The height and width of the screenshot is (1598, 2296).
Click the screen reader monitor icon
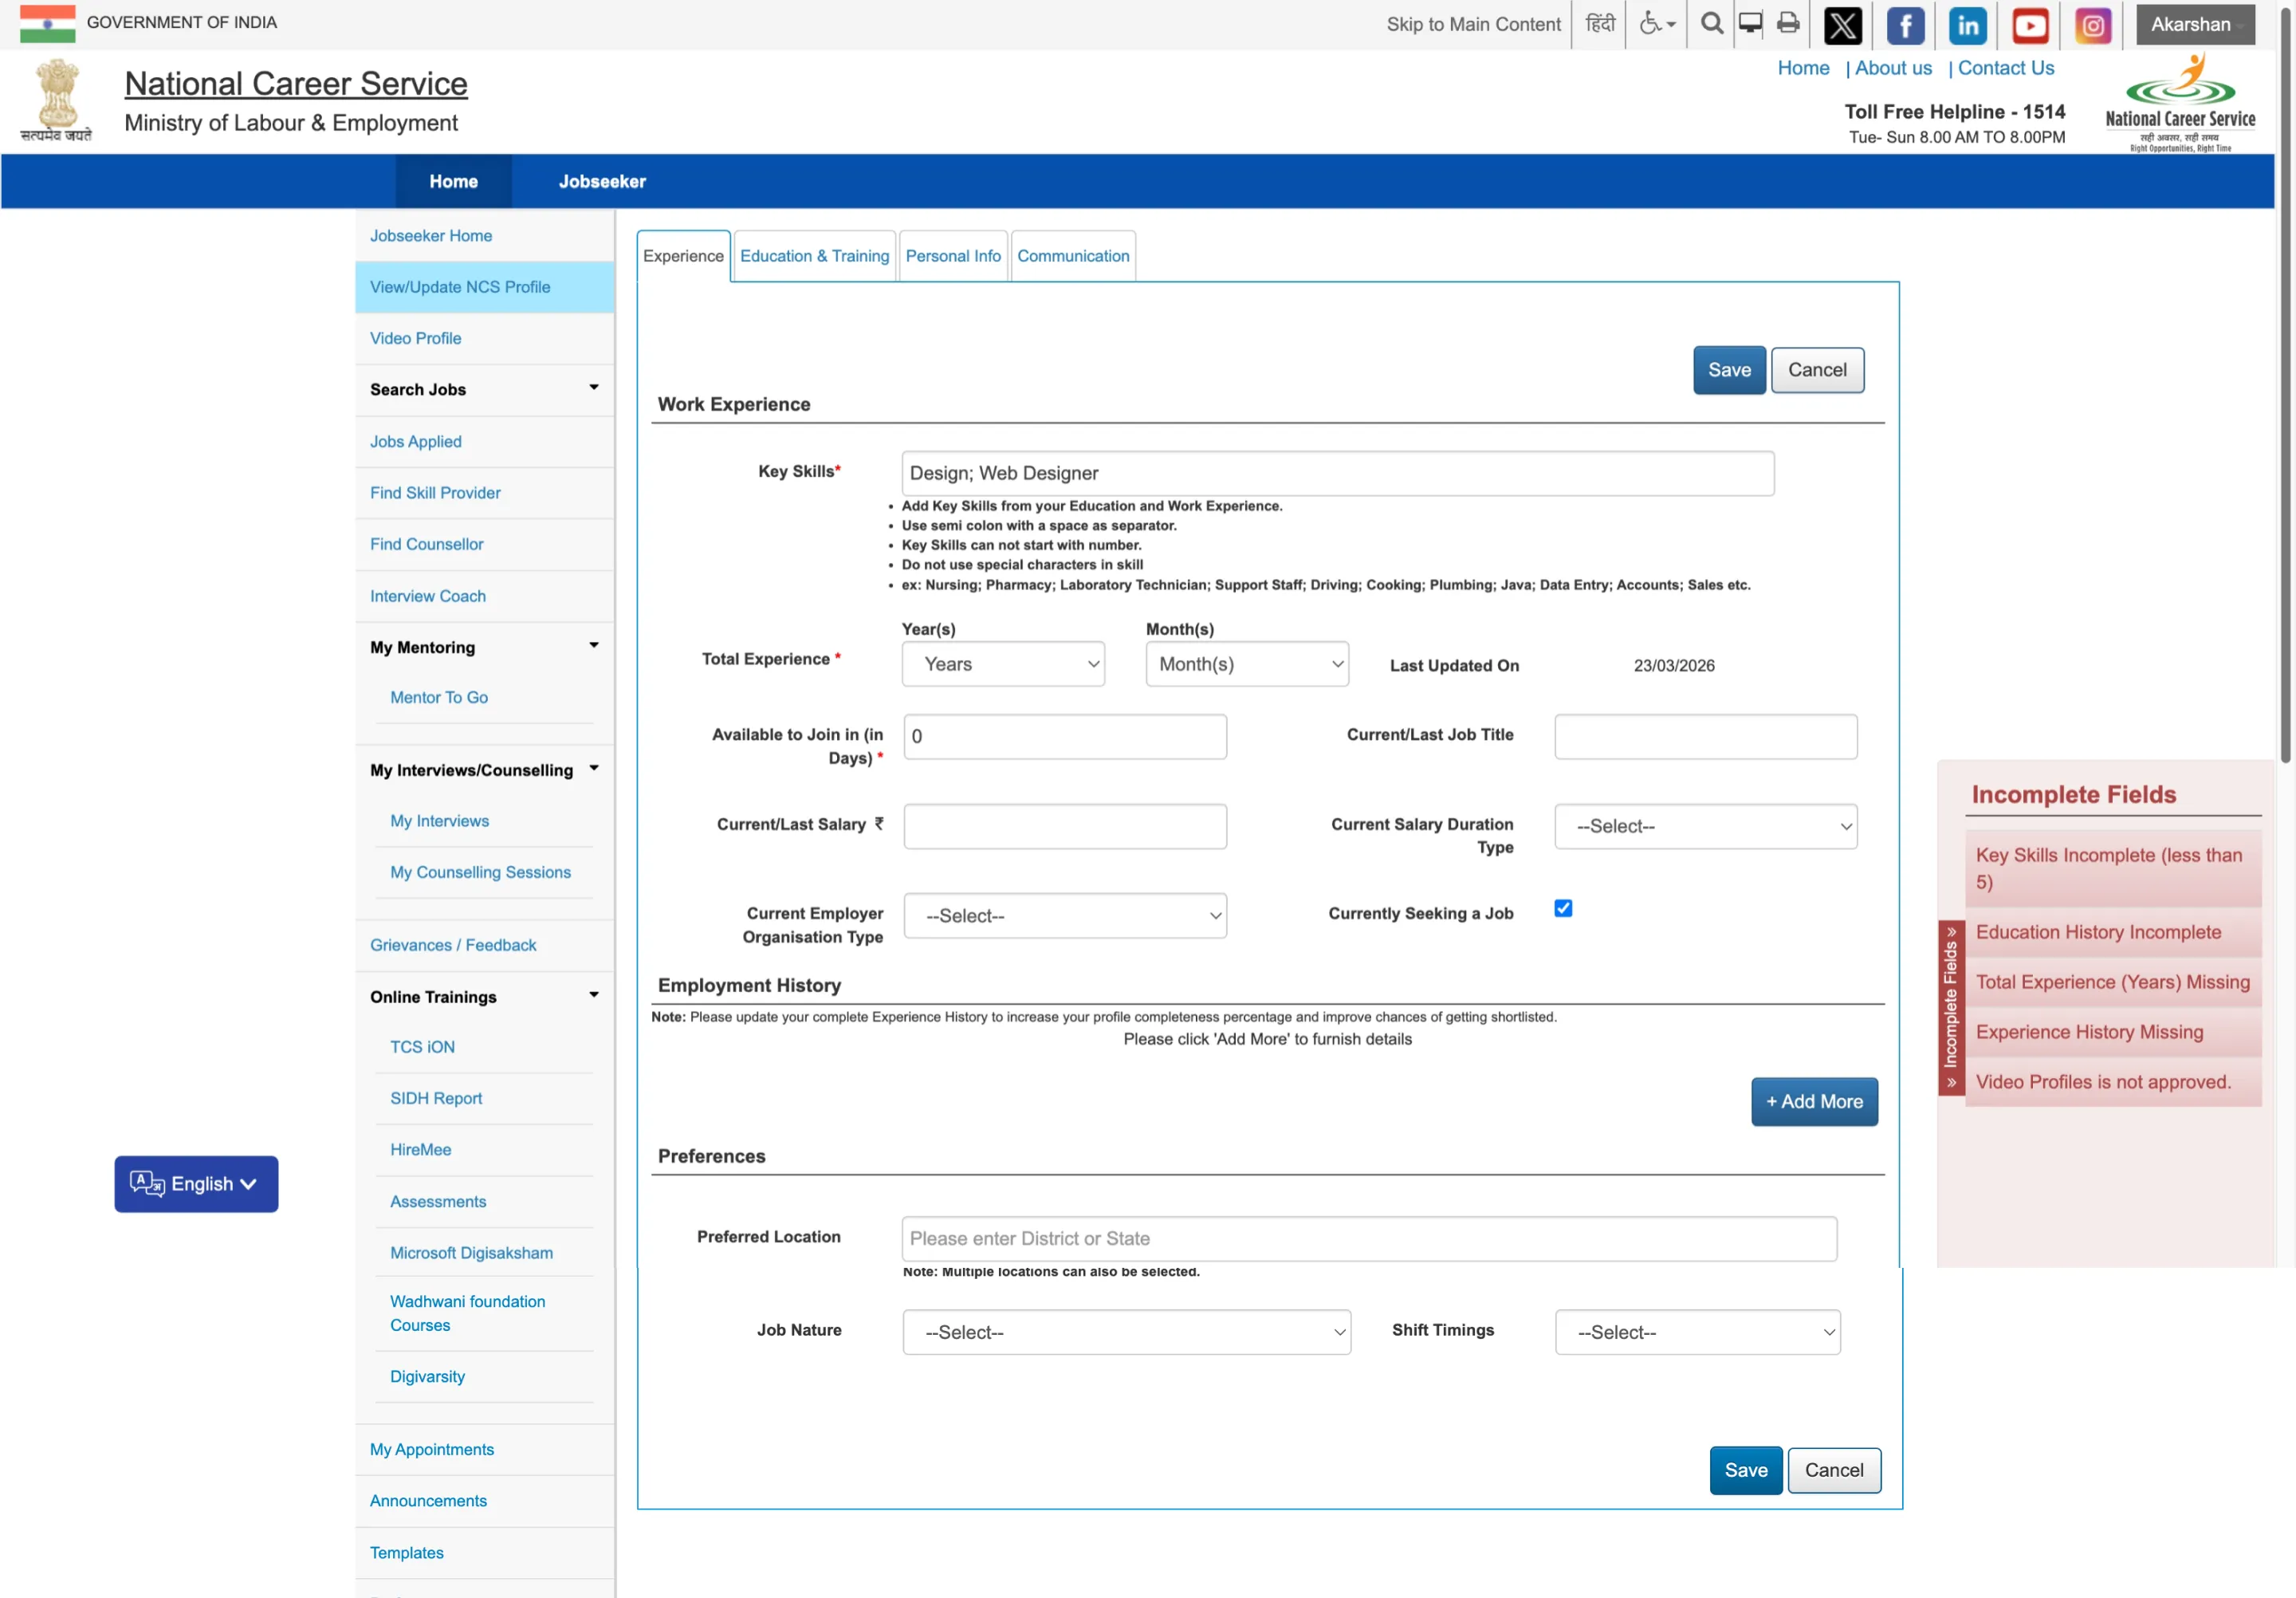pos(1750,24)
